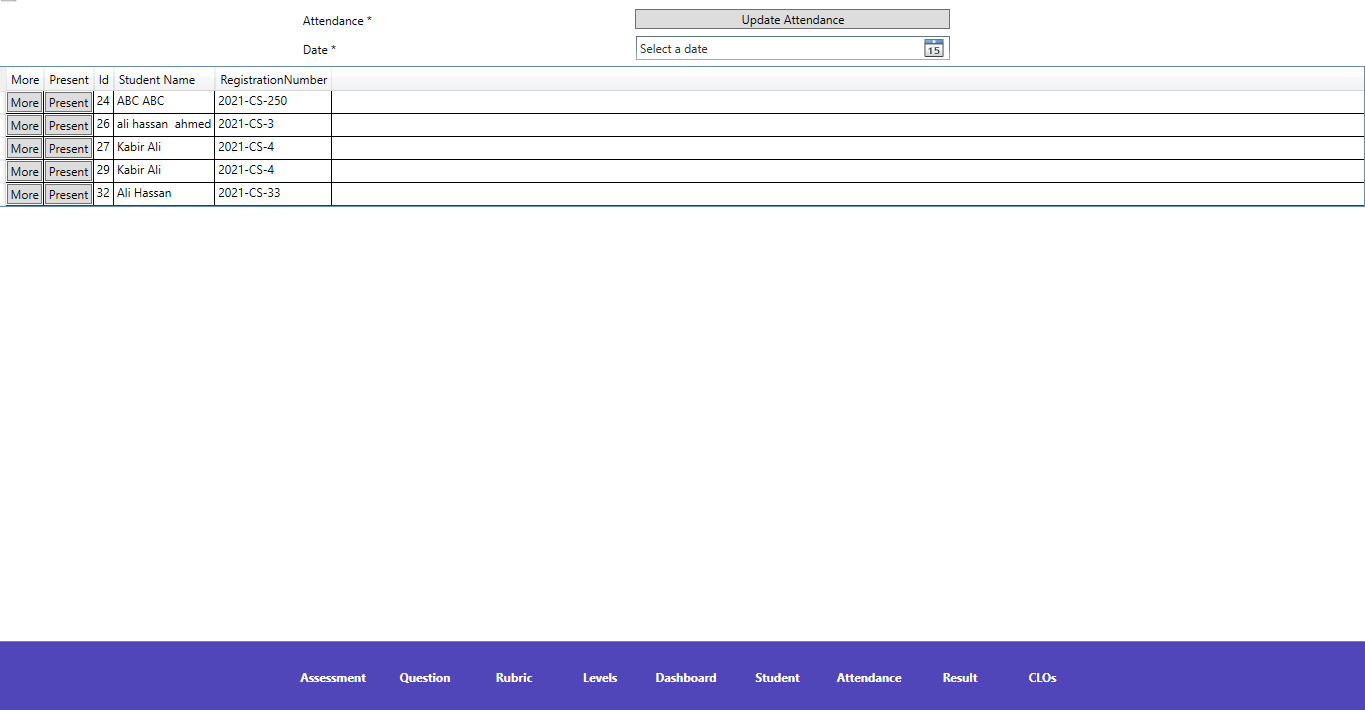Sort by the Student Name column header
Viewport: 1365px width, 710px height.
pyautogui.click(x=164, y=80)
